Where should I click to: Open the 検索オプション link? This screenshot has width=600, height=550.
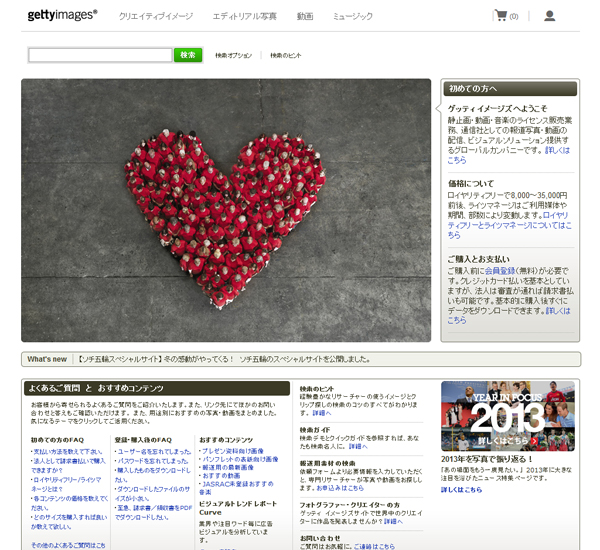click(x=233, y=55)
